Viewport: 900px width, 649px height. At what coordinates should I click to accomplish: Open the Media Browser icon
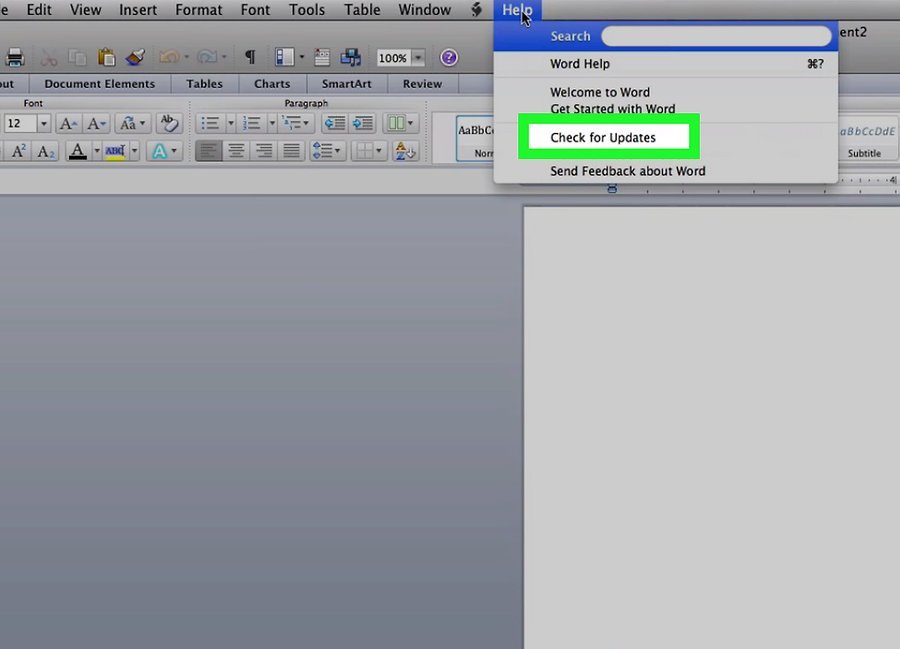coord(351,57)
